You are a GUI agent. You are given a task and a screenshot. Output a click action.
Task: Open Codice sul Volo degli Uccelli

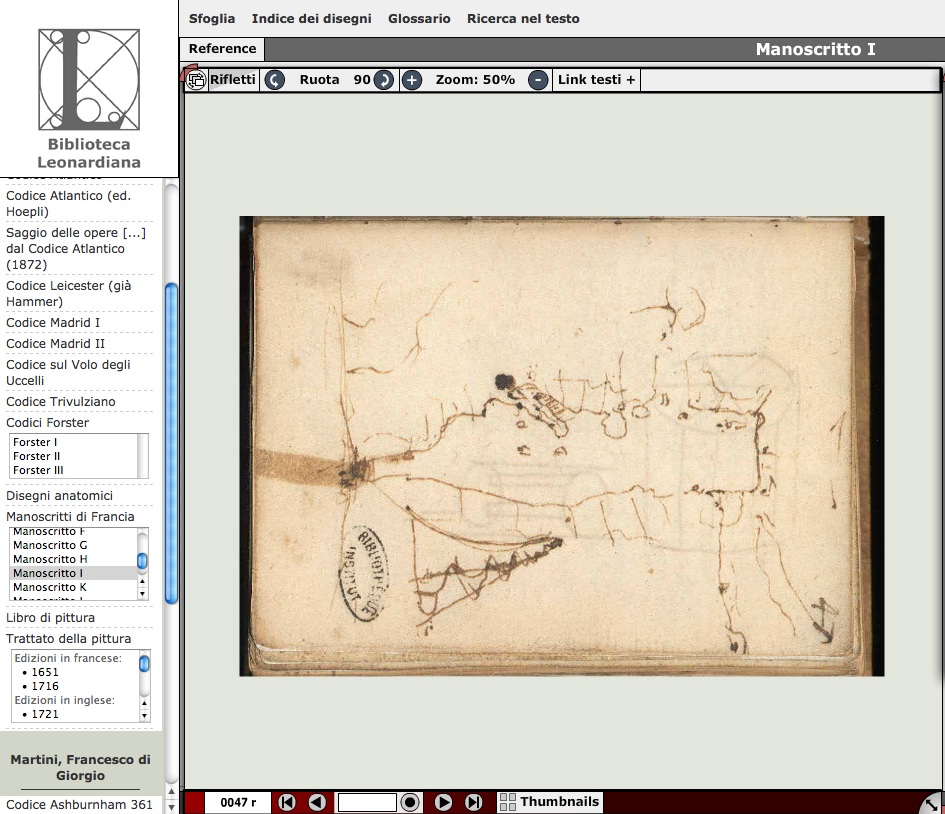click(x=68, y=372)
